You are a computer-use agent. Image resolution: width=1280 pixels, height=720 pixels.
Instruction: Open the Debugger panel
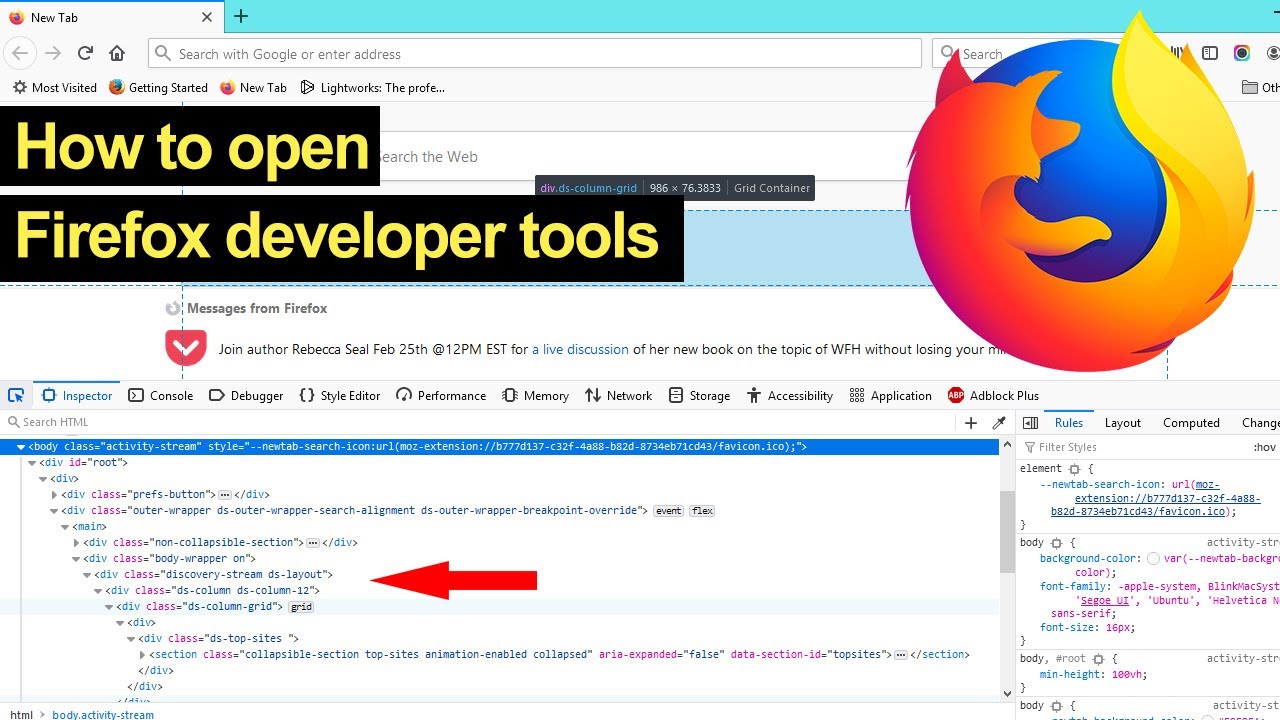tap(246, 395)
